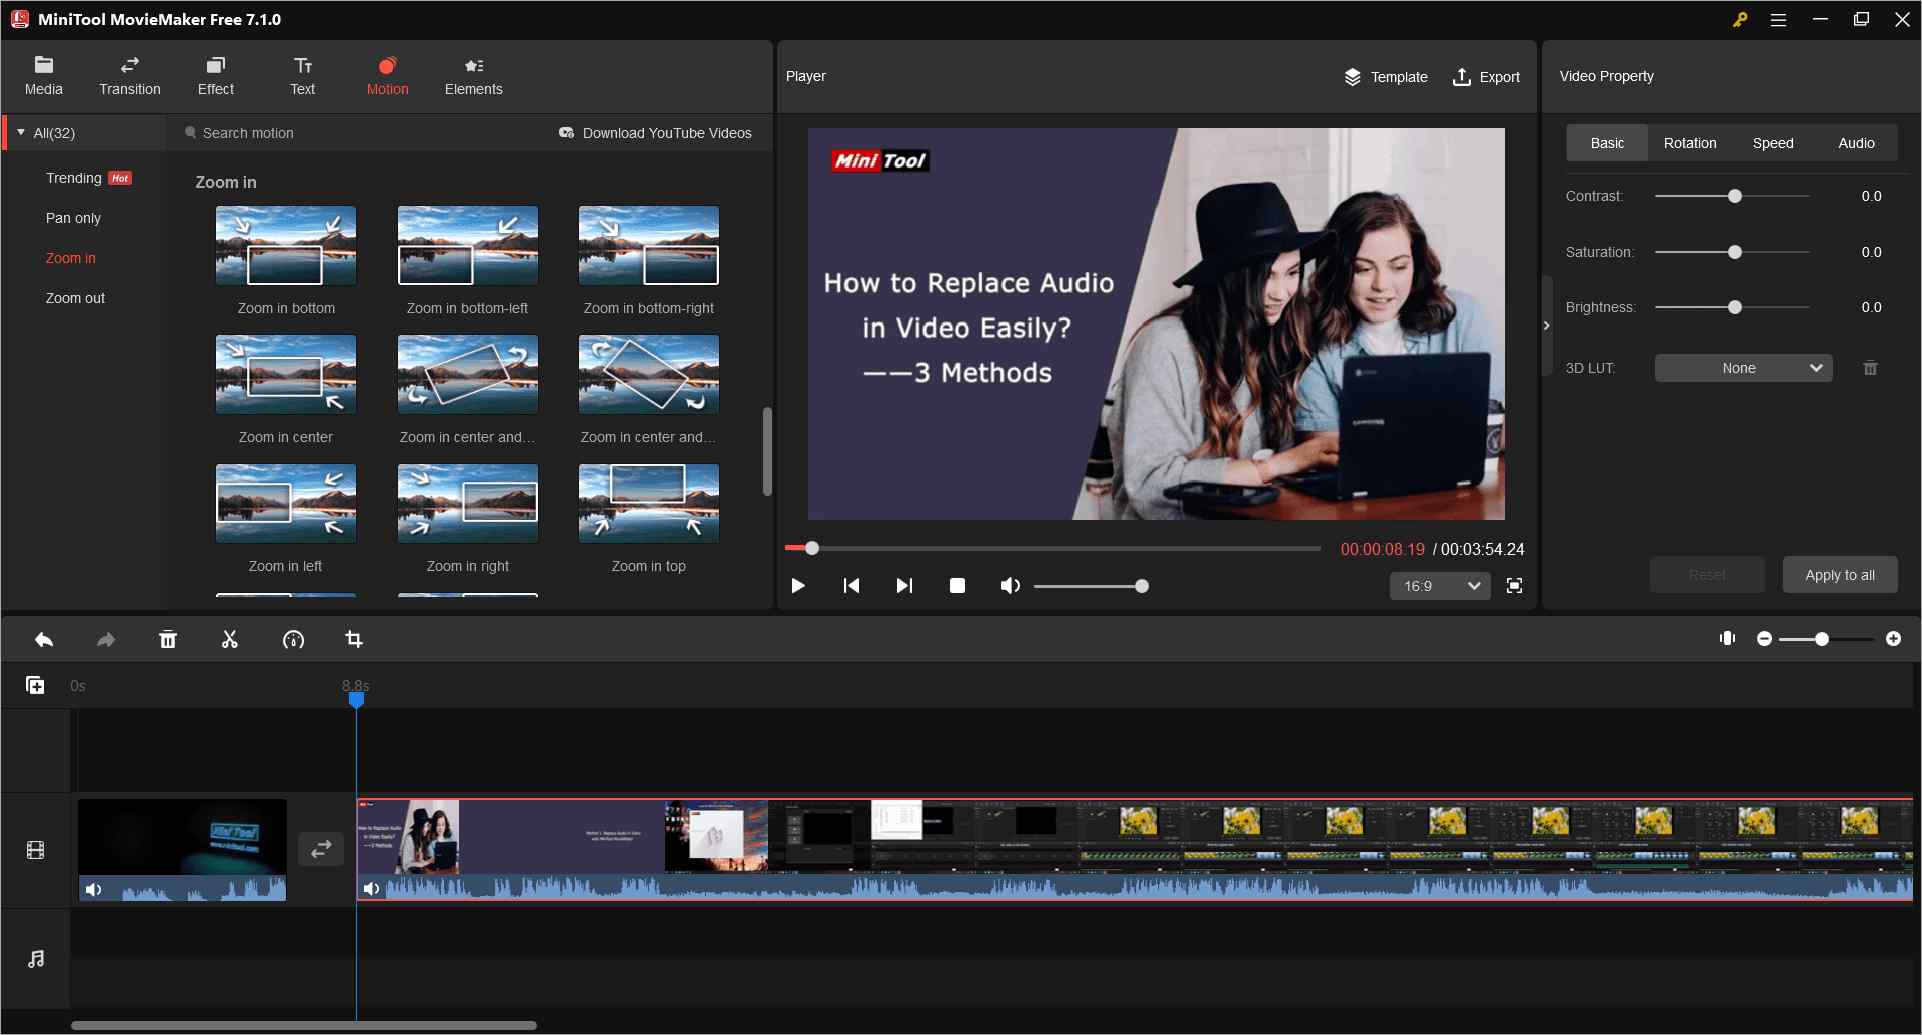
Task: Click the player progress bar handle
Action: [812, 548]
